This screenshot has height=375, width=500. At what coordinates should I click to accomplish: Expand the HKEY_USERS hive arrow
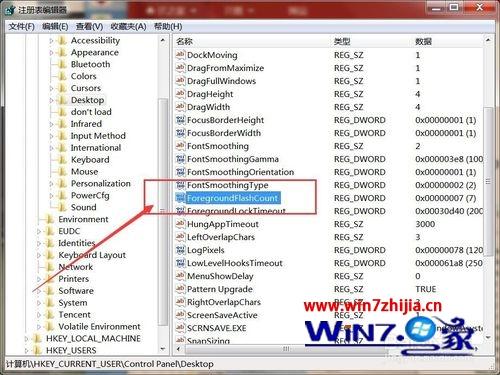click(x=26, y=351)
